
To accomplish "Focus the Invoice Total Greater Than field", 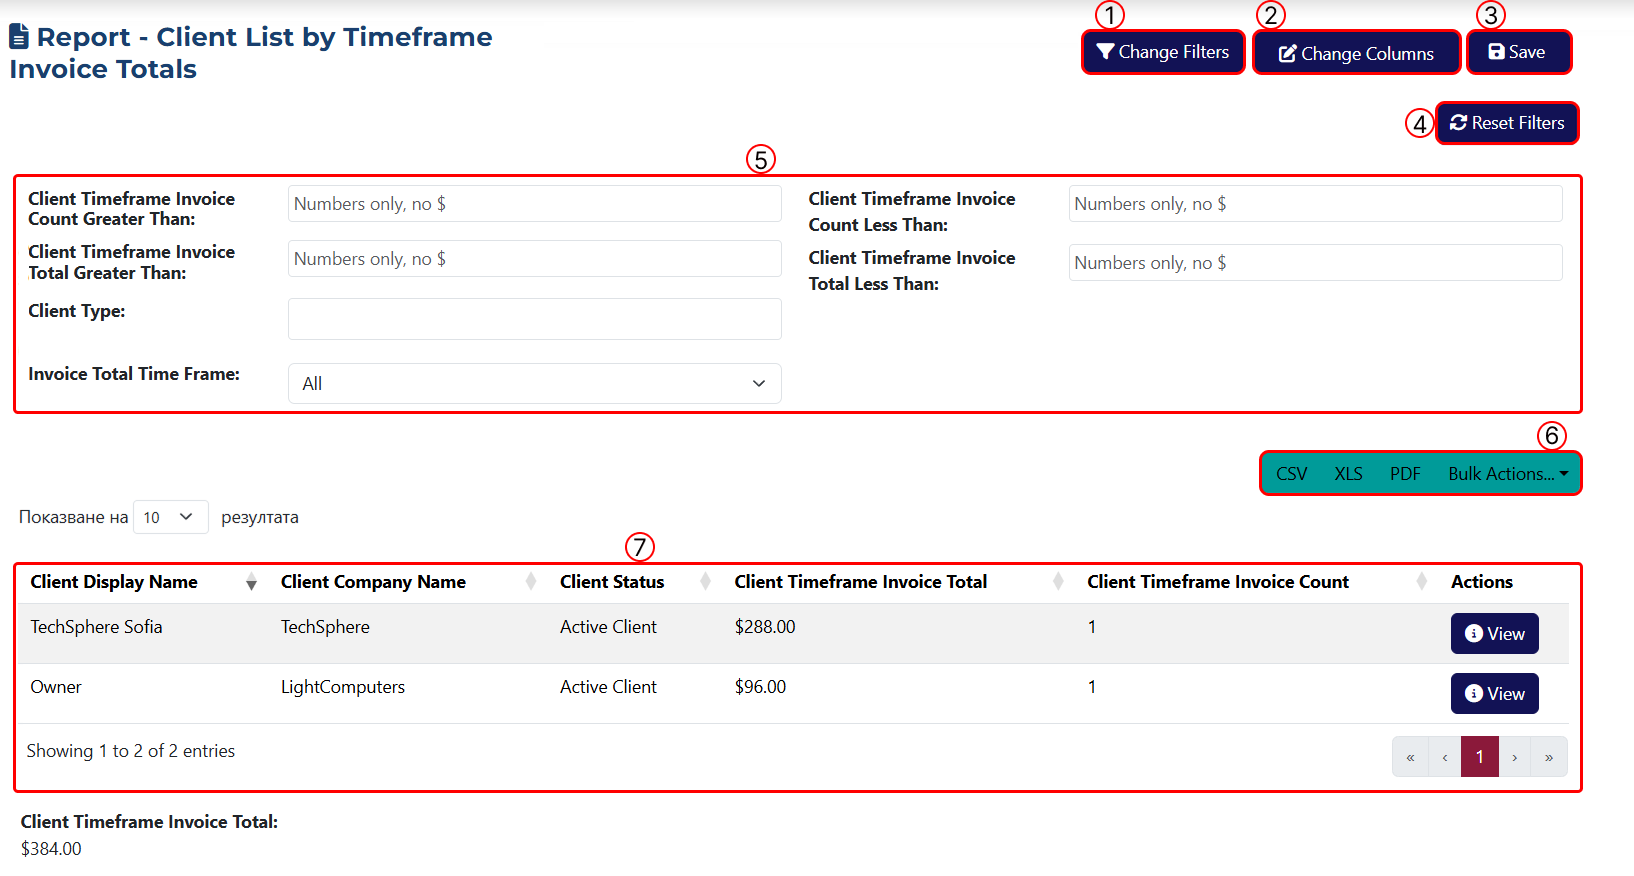I will coord(535,259).
